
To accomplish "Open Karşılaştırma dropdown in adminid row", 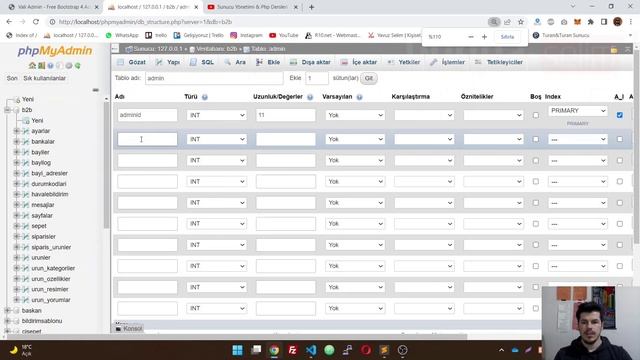I will click(x=424, y=115).
